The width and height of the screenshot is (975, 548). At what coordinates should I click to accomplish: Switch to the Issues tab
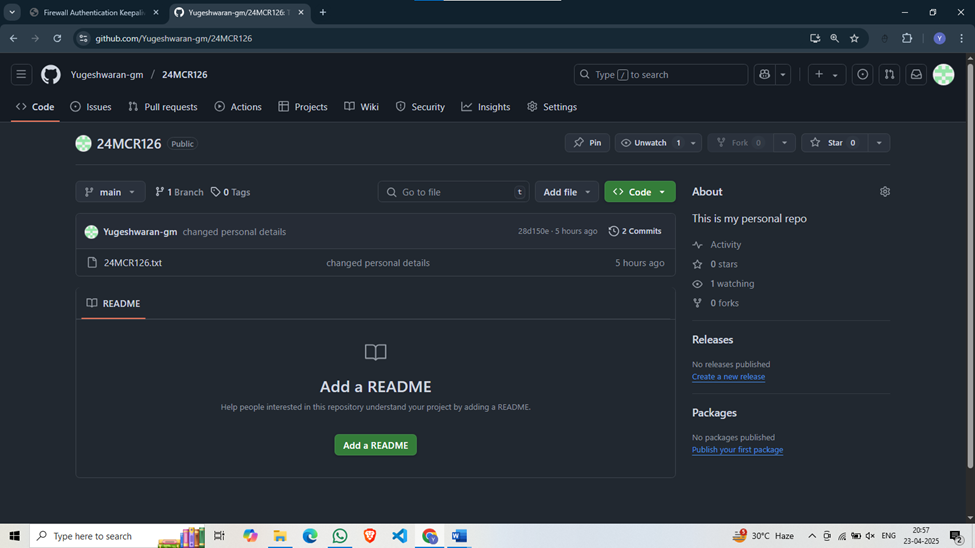click(91, 107)
